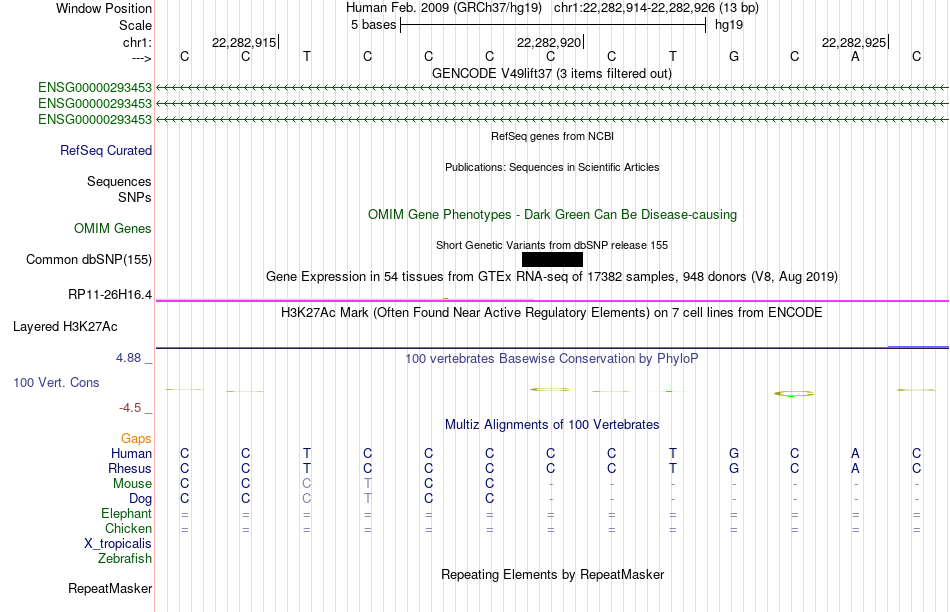The image size is (950, 612).
Task: Click the Human species label
Action: [x=131, y=453]
